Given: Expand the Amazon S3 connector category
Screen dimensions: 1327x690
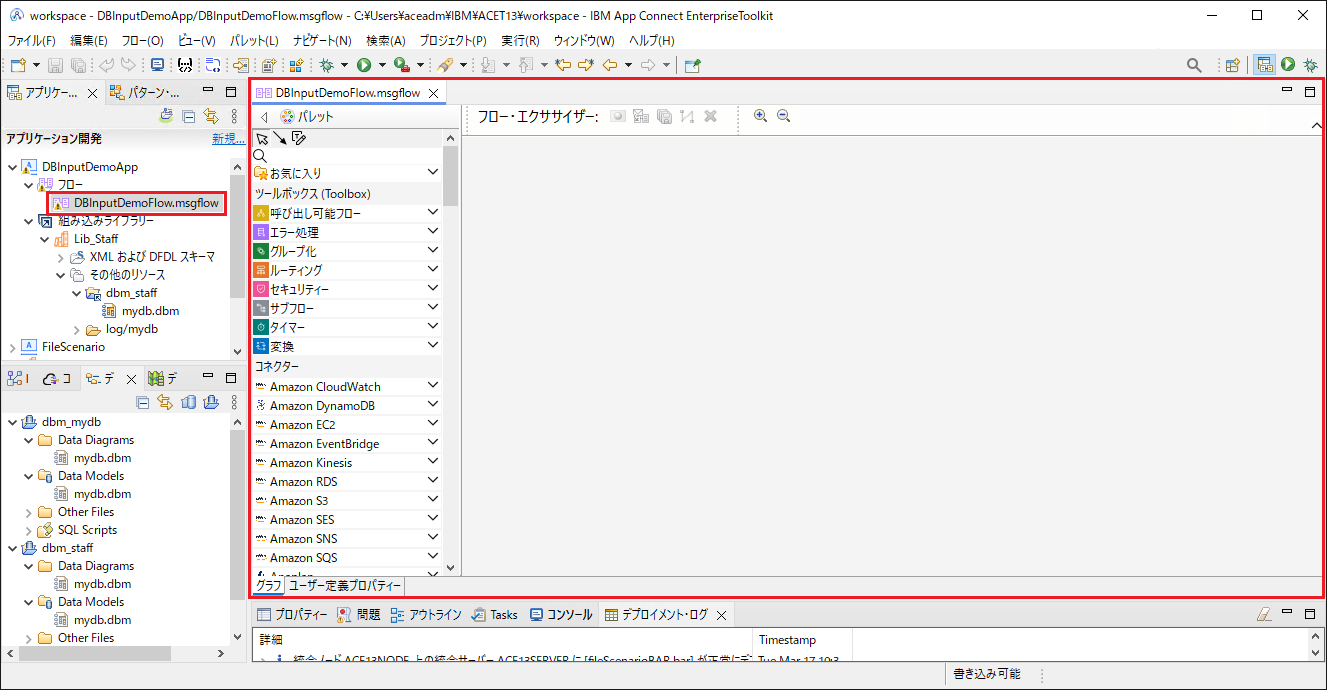Looking at the screenshot, I should pyautogui.click(x=433, y=500).
